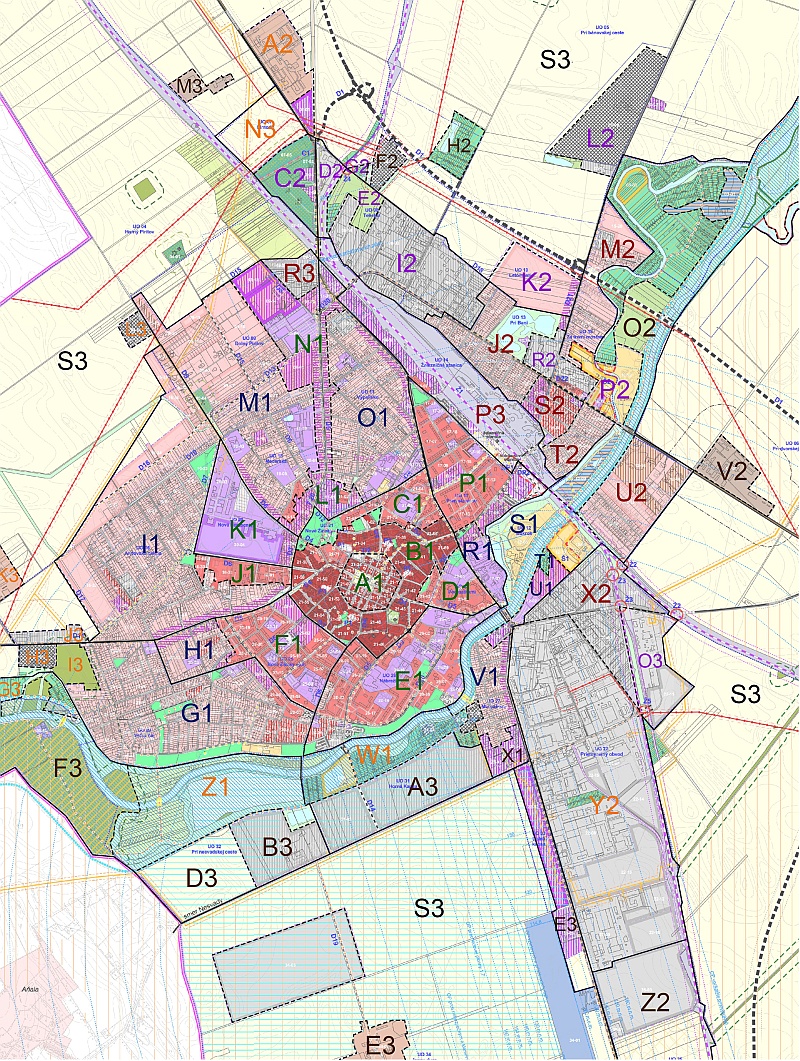The height and width of the screenshot is (1061, 800).
Task: Click the dark red U2 zone label
Action: (x=632, y=492)
